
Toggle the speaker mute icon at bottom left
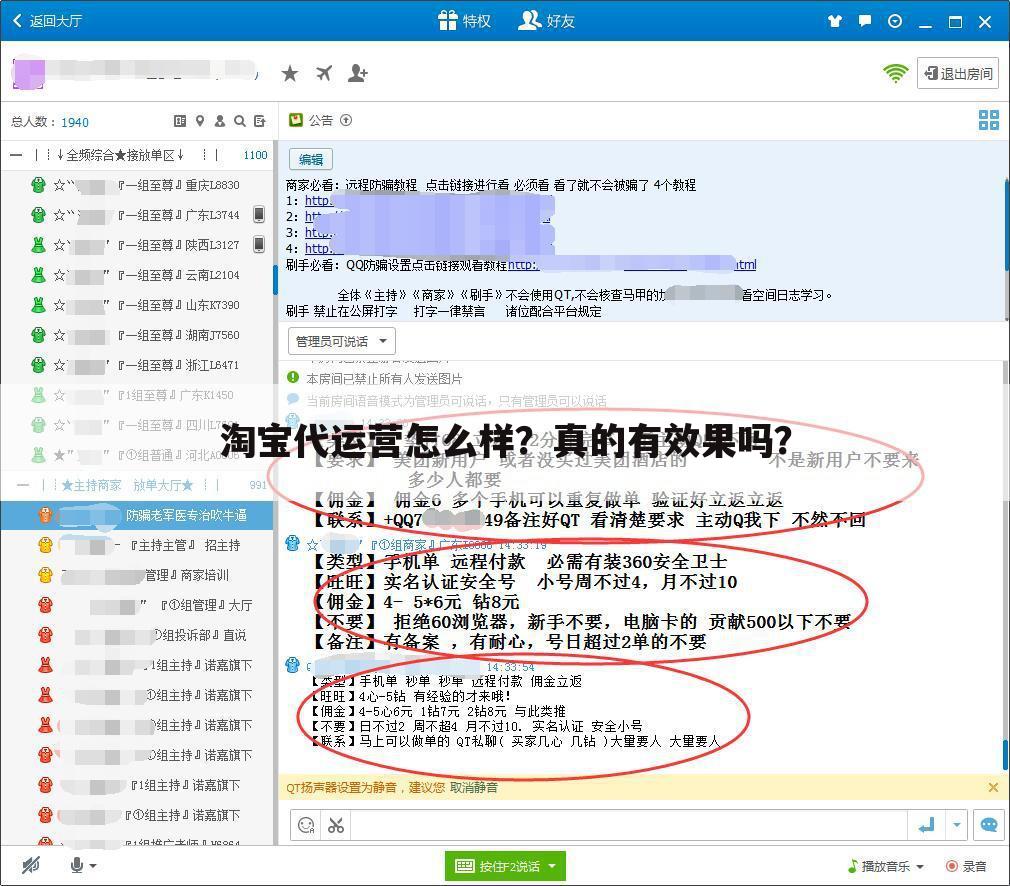coord(30,865)
